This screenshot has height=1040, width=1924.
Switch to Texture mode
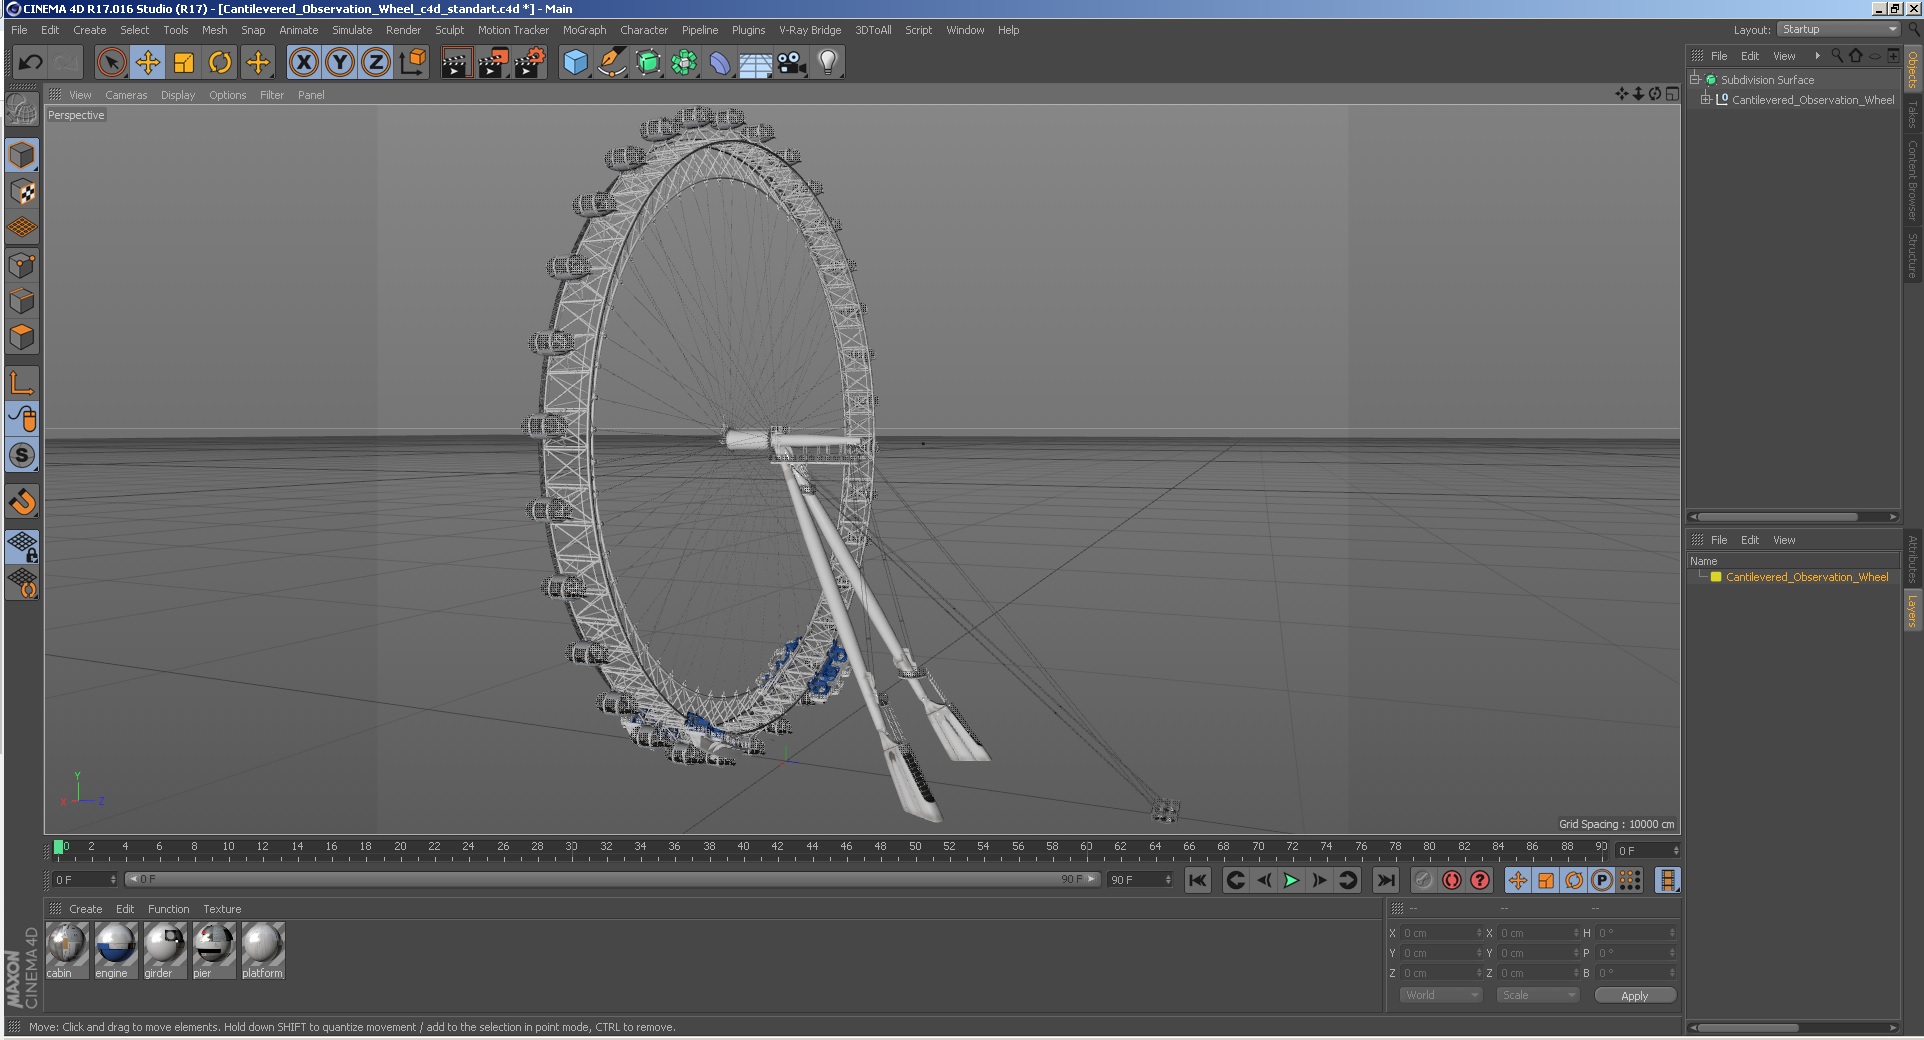coord(22,192)
